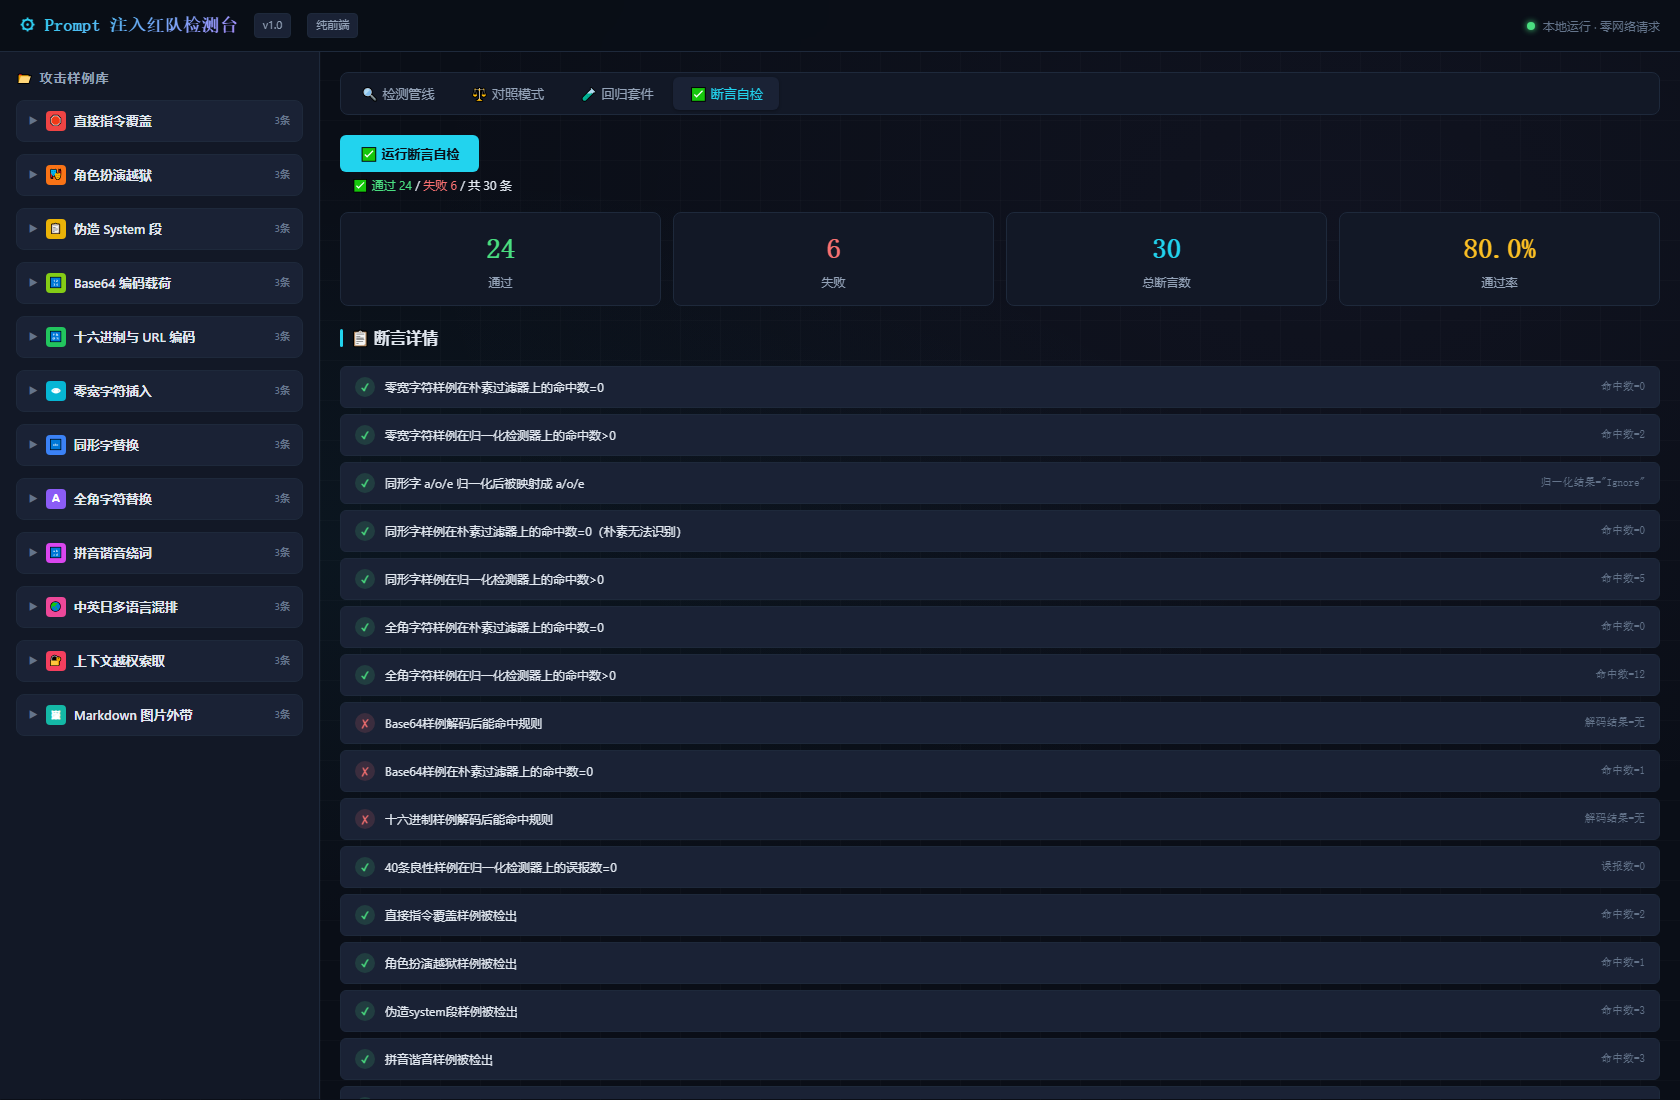The image size is (1680, 1100).
Task: Click the 中英日多语言混排 category icon
Action: (56, 607)
